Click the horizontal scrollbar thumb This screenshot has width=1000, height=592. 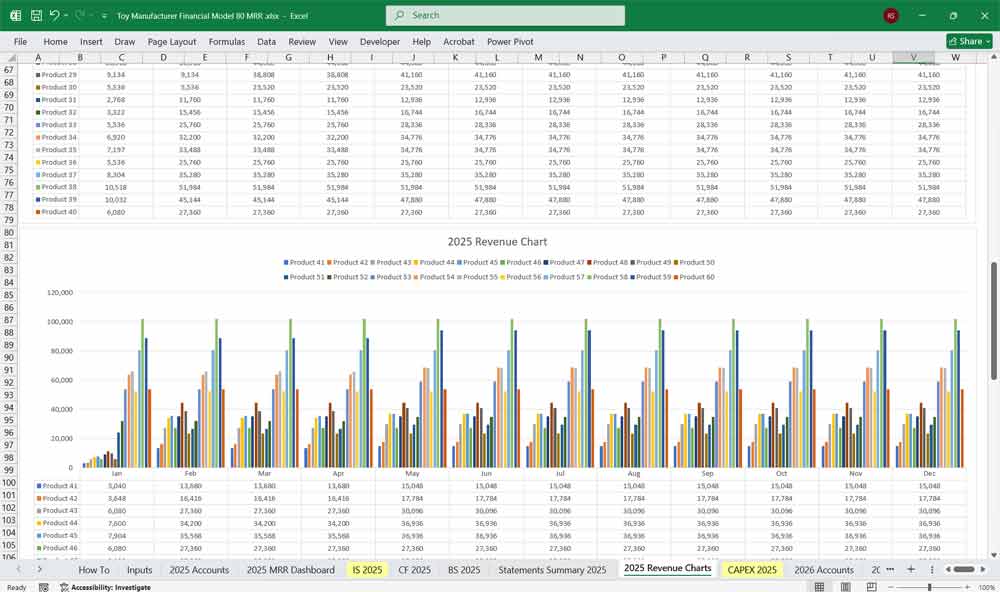[x=964, y=569]
